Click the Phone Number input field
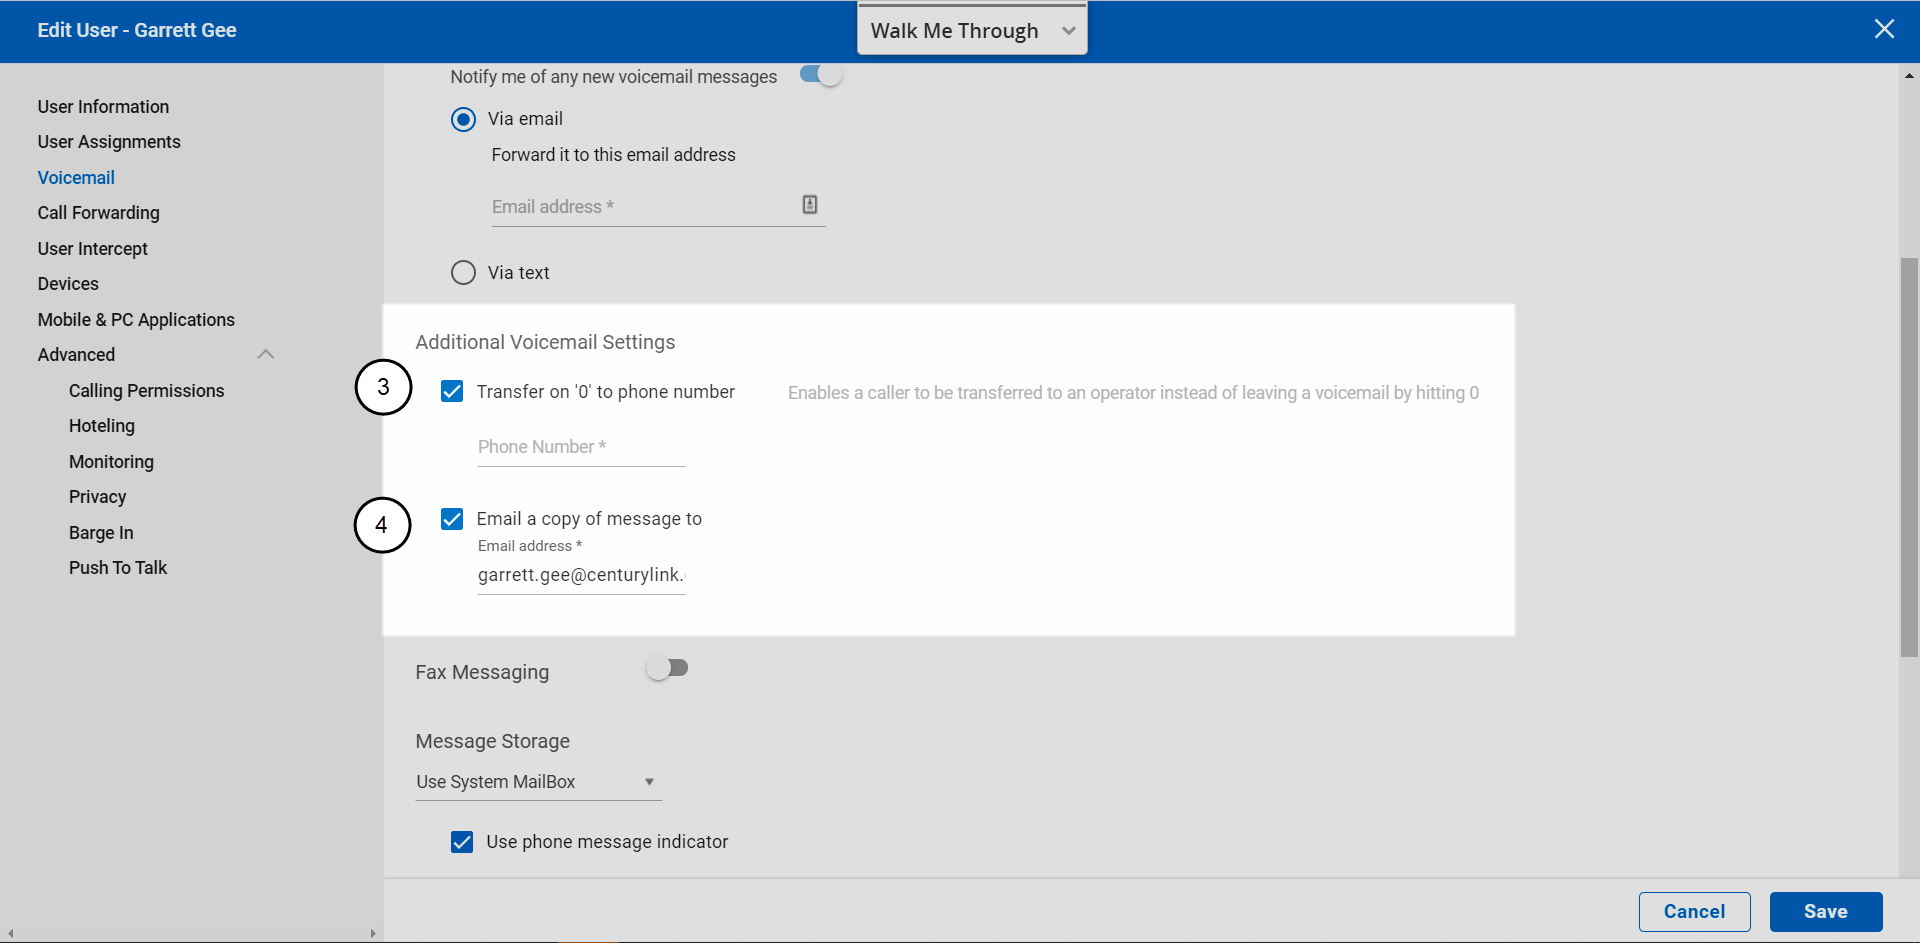The width and height of the screenshot is (1920, 943). point(580,448)
